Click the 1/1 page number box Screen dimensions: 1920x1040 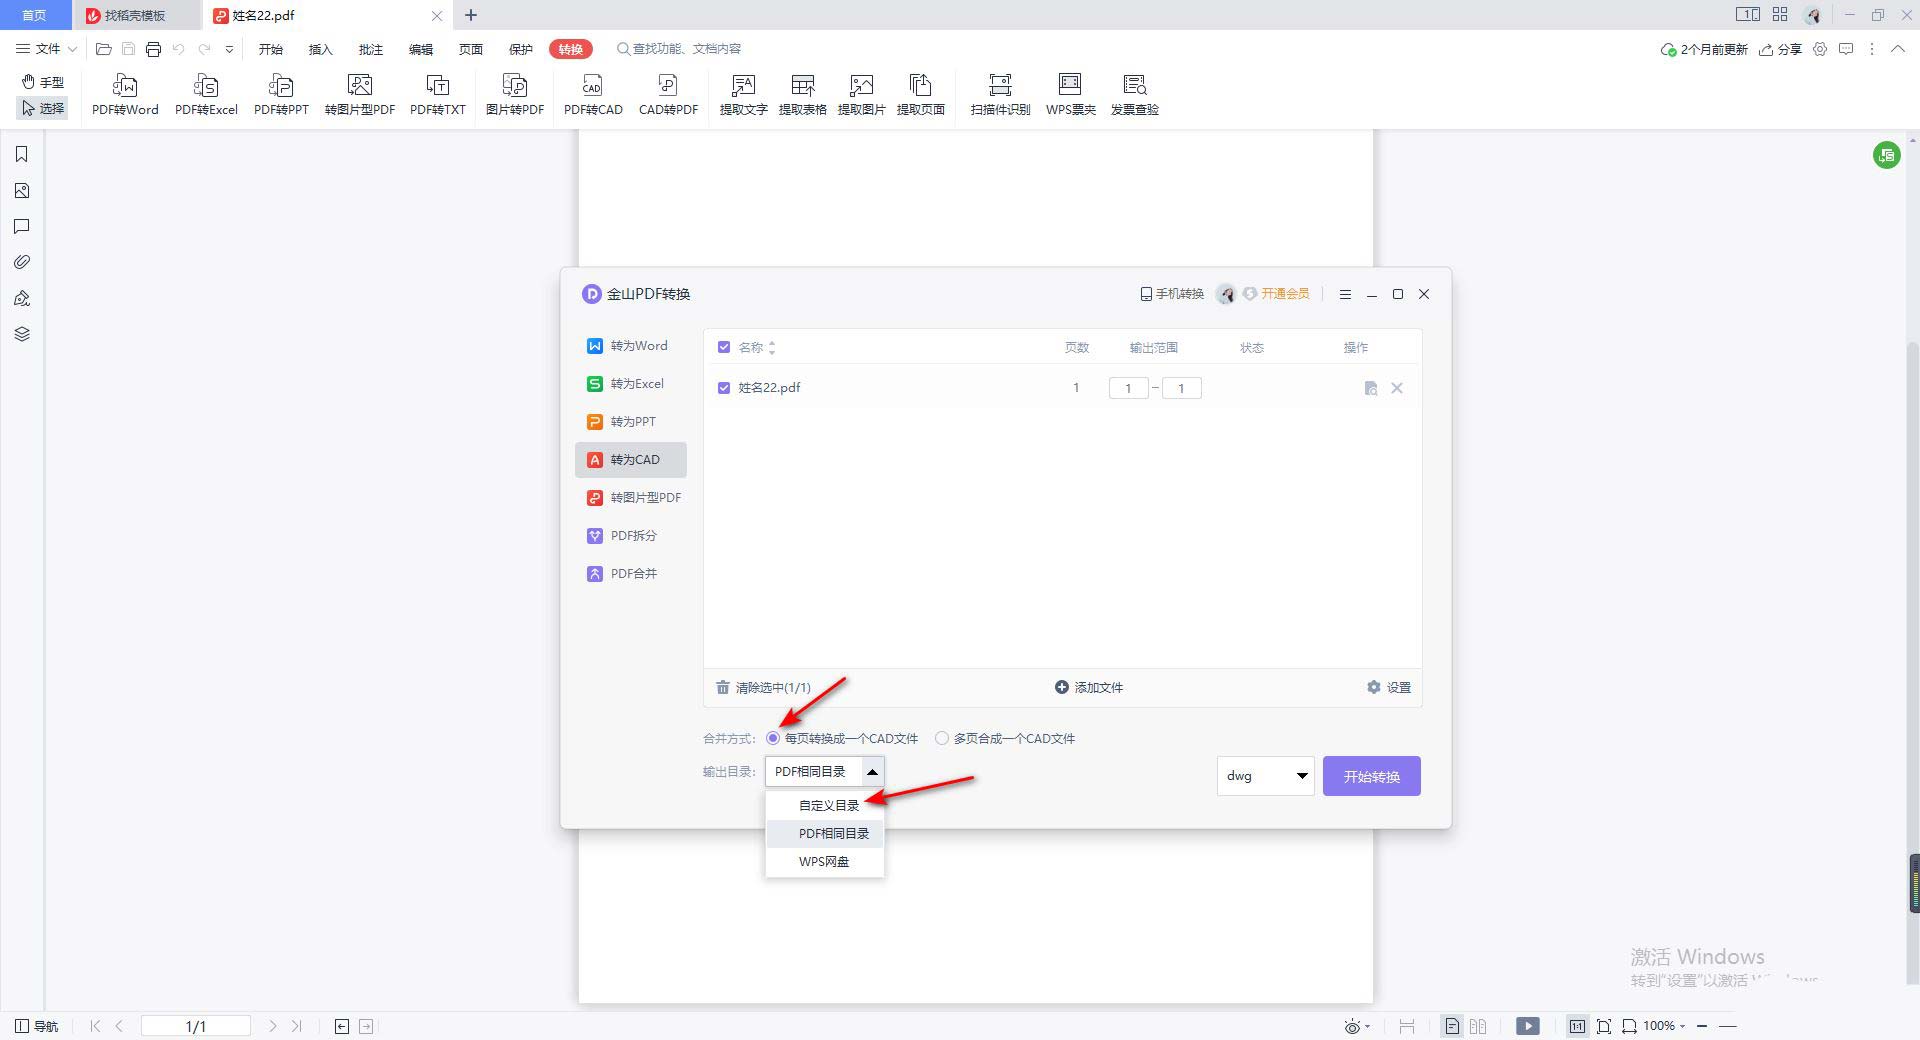(195, 1026)
